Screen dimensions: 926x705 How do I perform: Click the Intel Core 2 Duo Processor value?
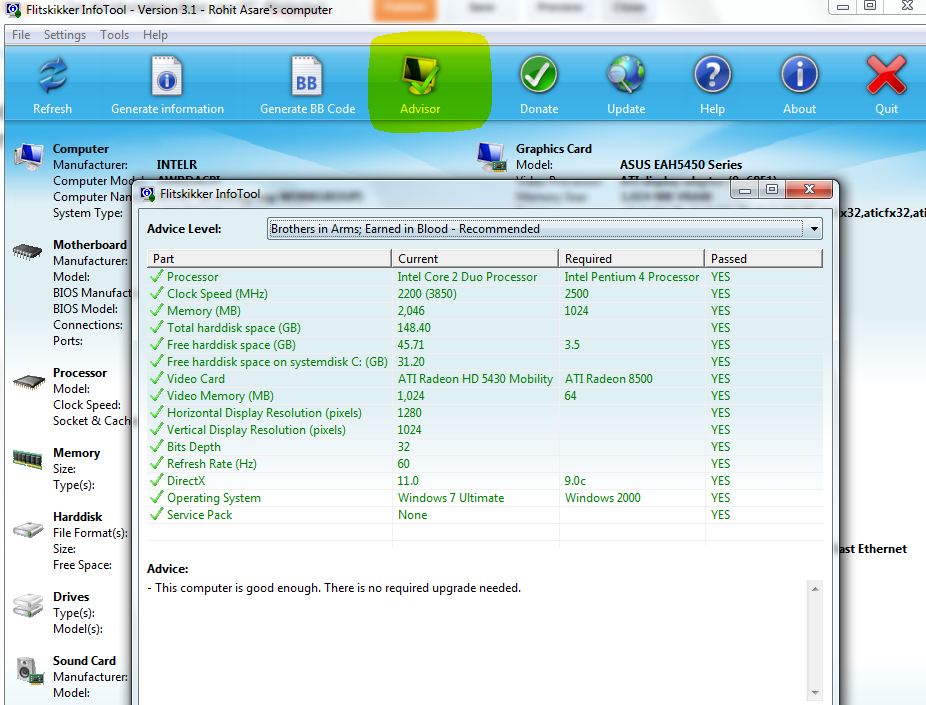pos(467,276)
